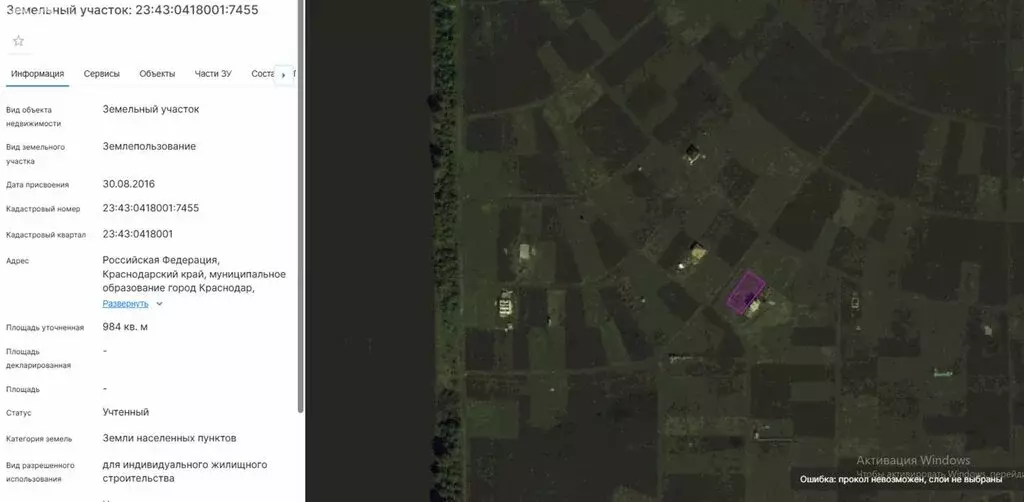The image size is (1024, 502).
Task: Open the partially hidden Соста… tab
Action: pyautogui.click(x=261, y=74)
